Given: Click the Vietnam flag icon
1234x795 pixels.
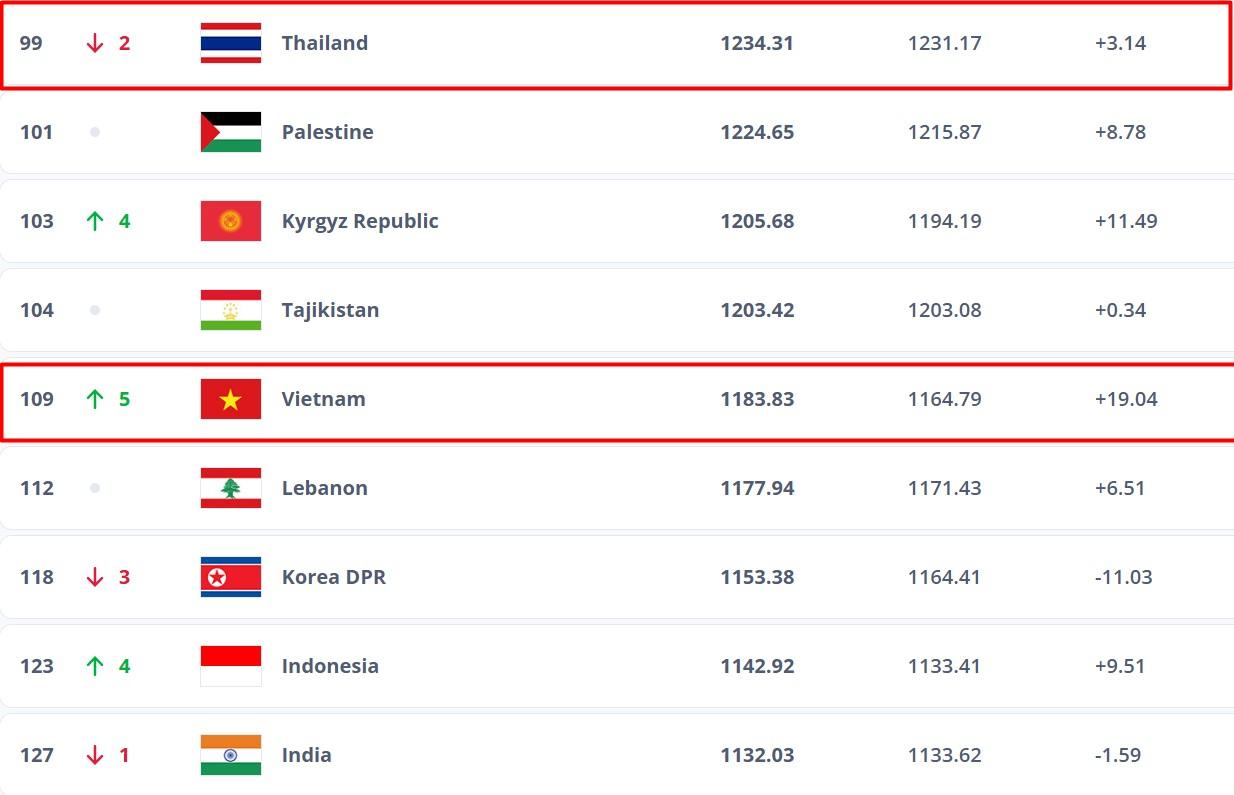Looking at the screenshot, I should (231, 399).
